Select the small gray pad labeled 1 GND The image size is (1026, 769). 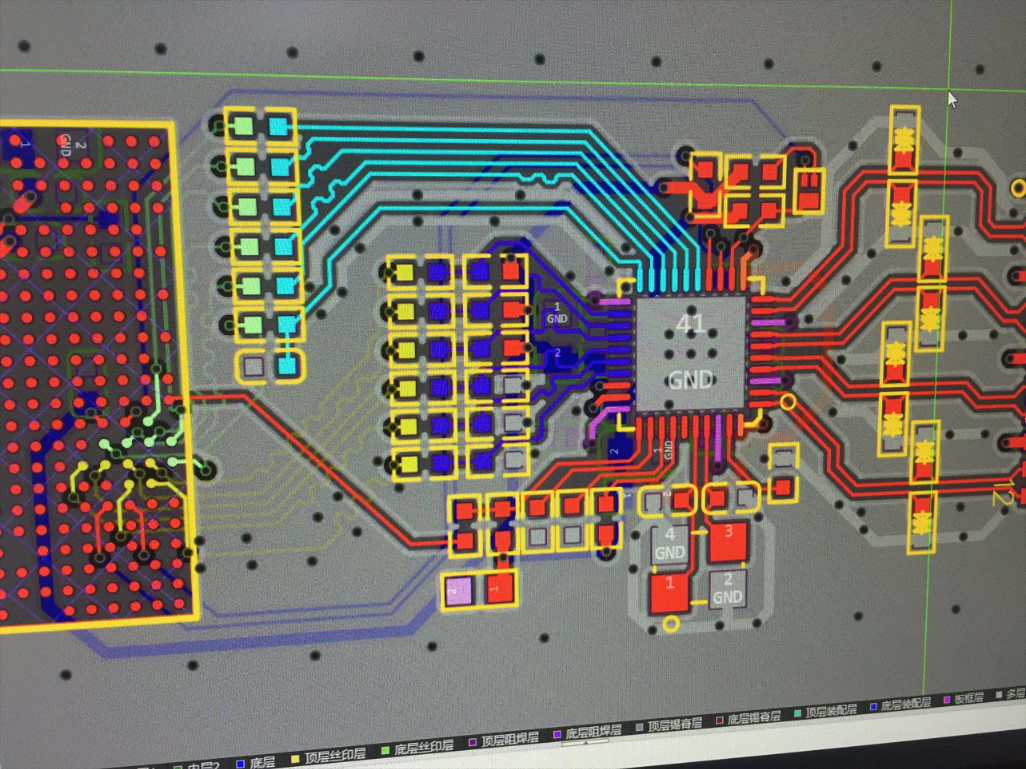tap(557, 313)
